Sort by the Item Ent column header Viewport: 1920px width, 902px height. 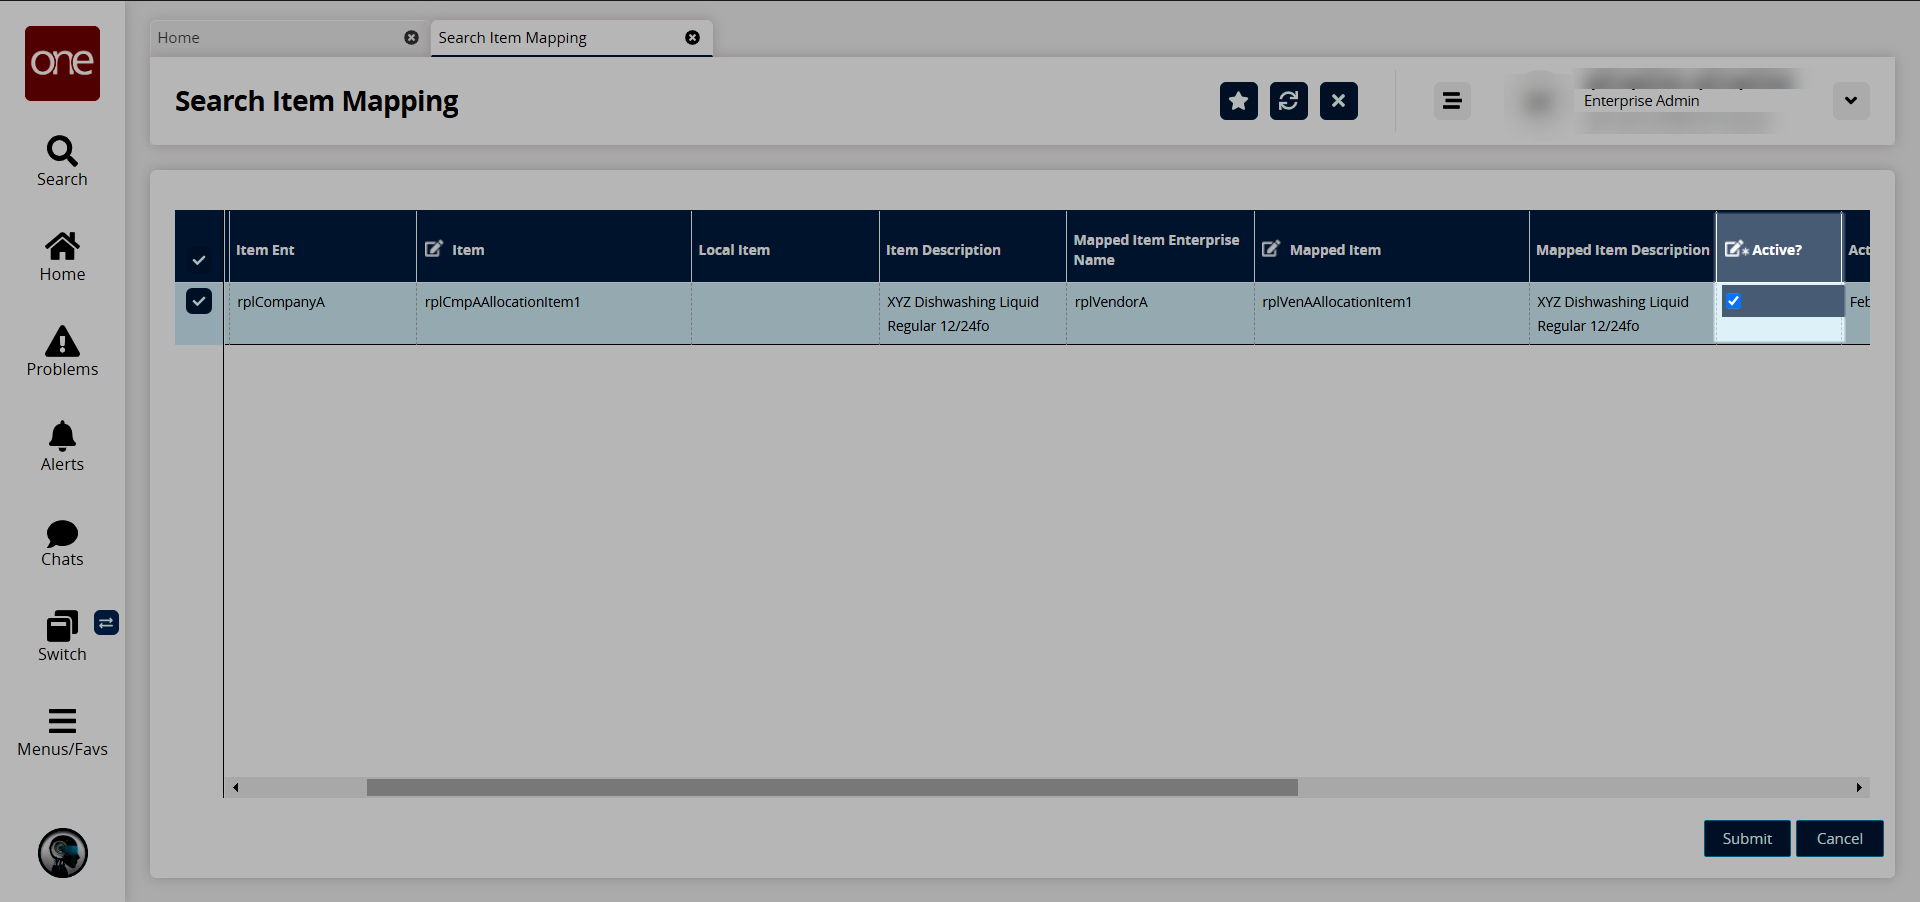321,247
